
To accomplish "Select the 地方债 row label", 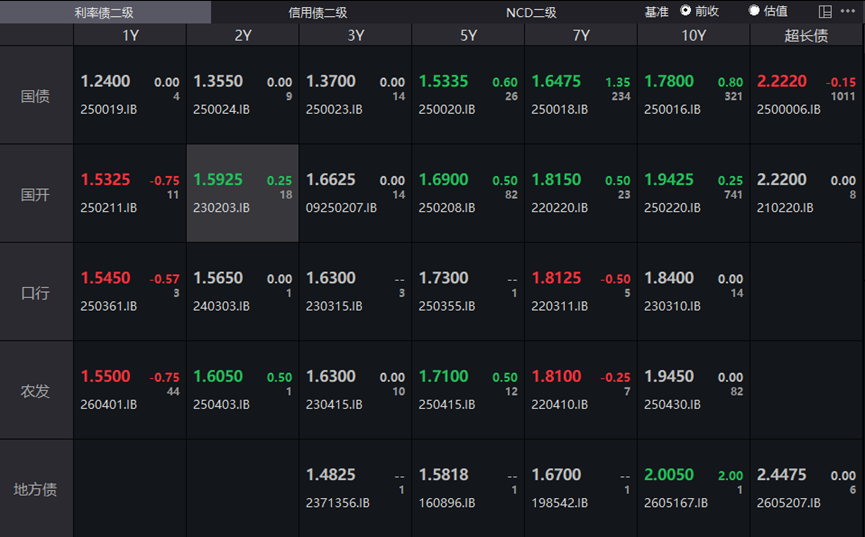I will [x=36, y=489].
